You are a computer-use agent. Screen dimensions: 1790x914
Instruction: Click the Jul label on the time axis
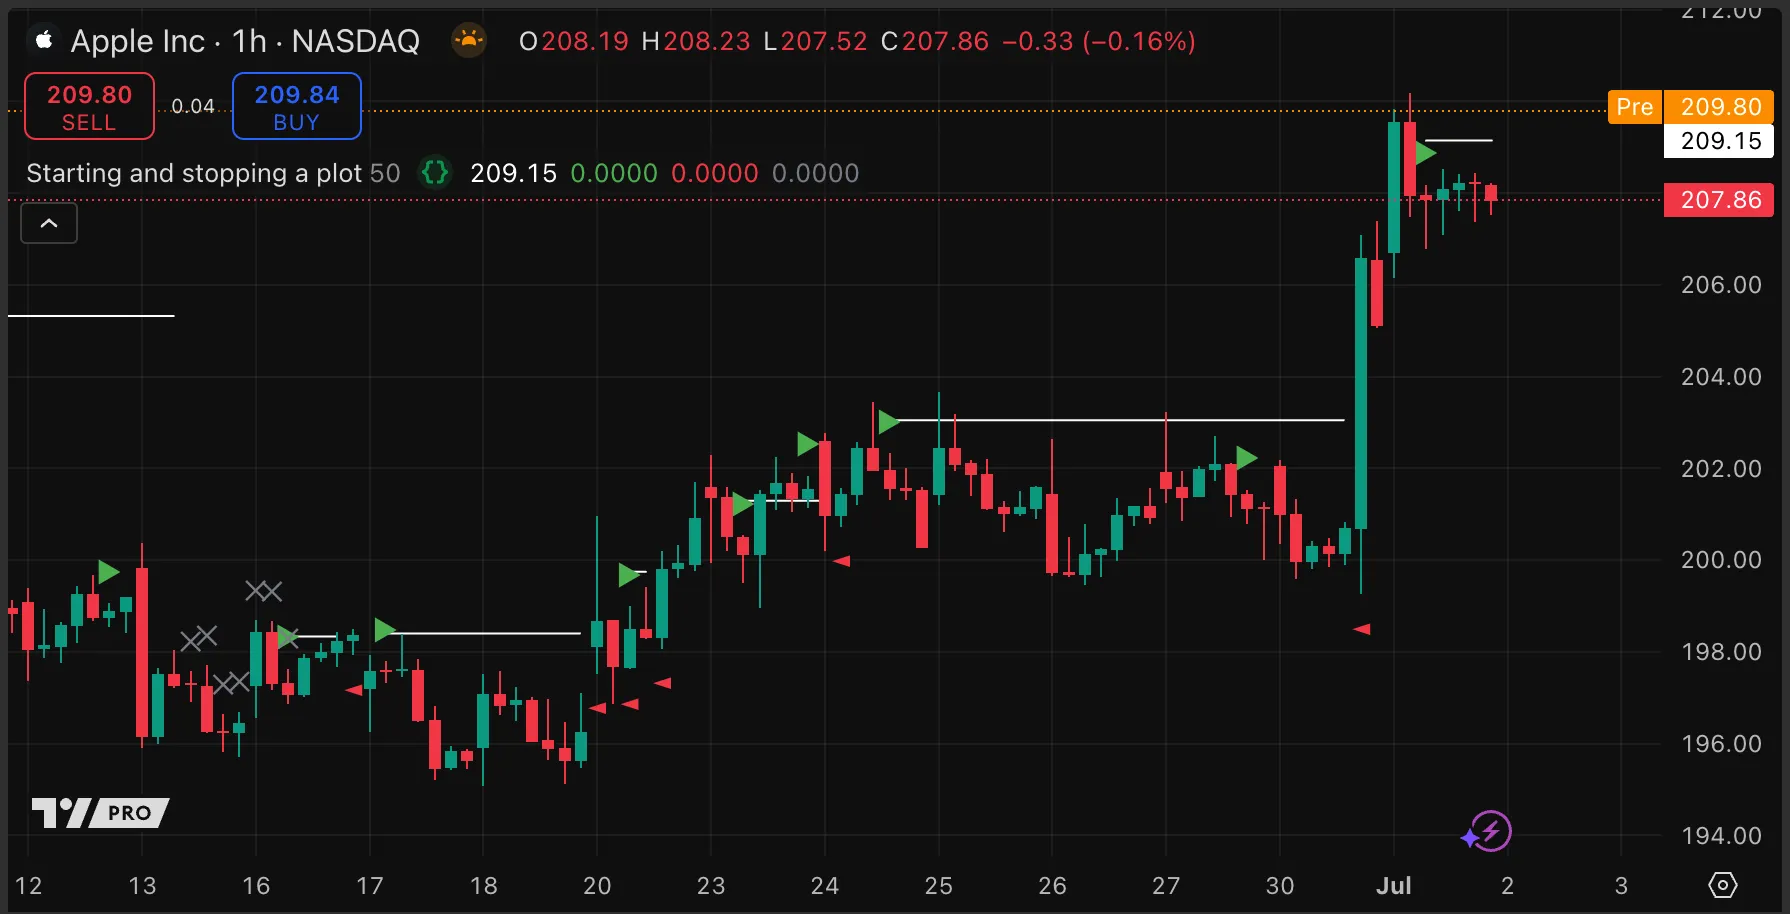1393,885
